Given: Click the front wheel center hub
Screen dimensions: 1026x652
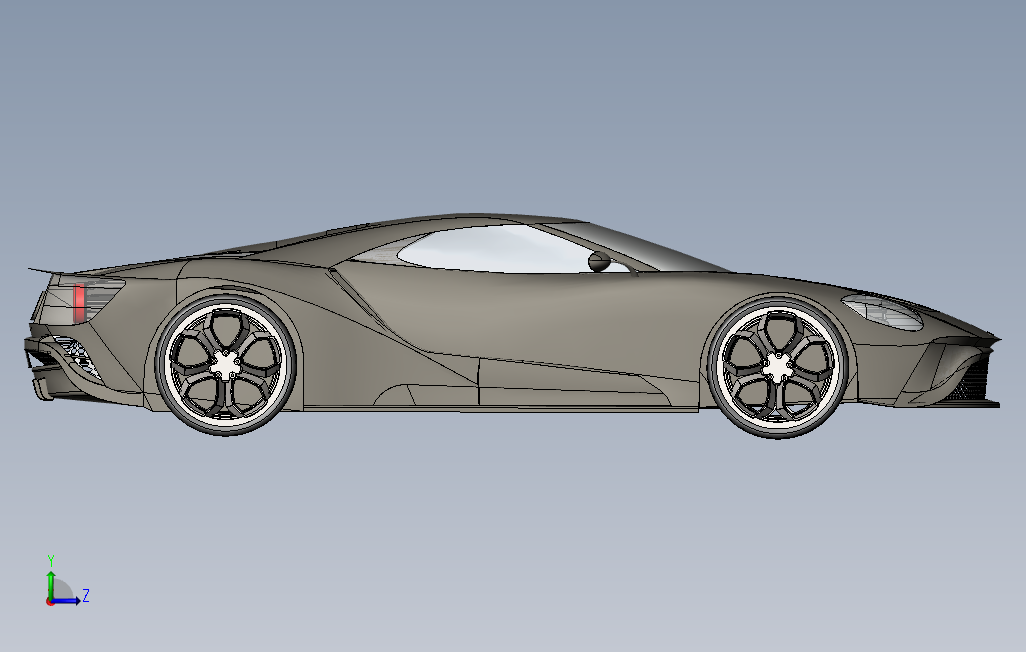Looking at the screenshot, I should click(x=778, y=367).
